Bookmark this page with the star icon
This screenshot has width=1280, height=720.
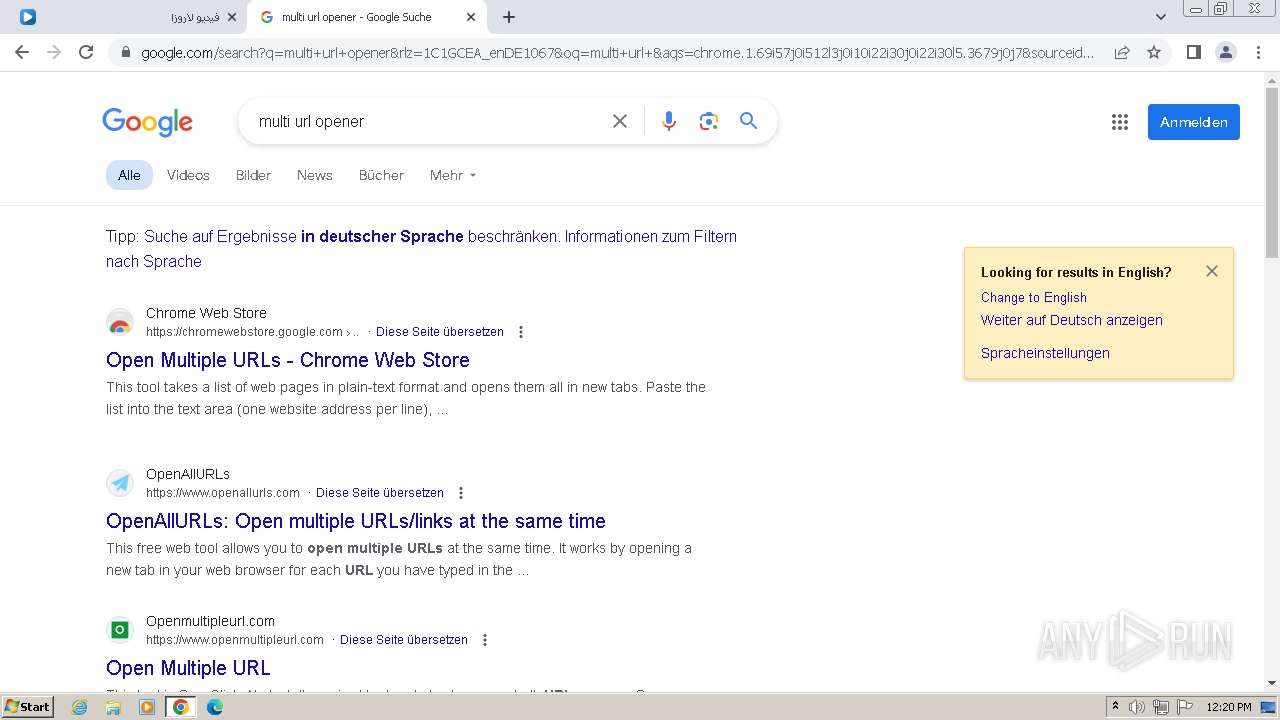1154,52
